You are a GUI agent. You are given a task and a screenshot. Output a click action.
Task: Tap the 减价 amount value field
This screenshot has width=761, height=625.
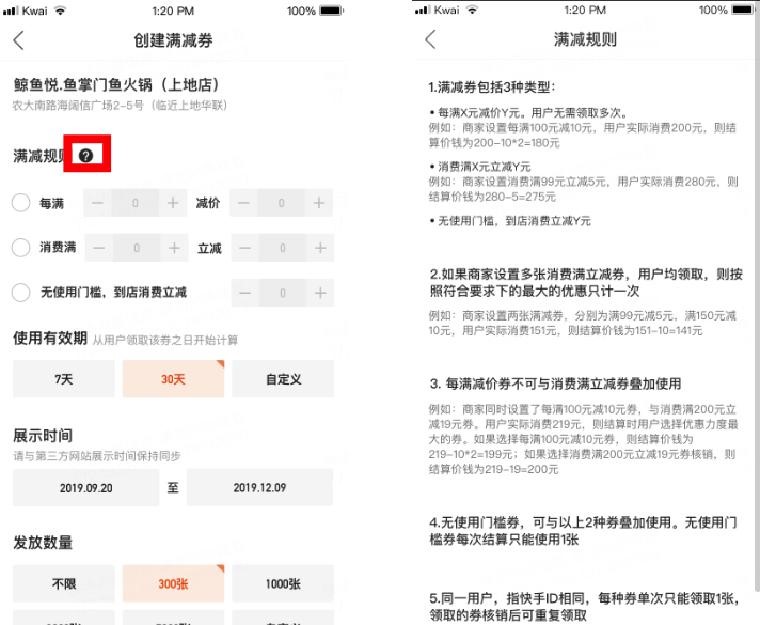[281, 203]
